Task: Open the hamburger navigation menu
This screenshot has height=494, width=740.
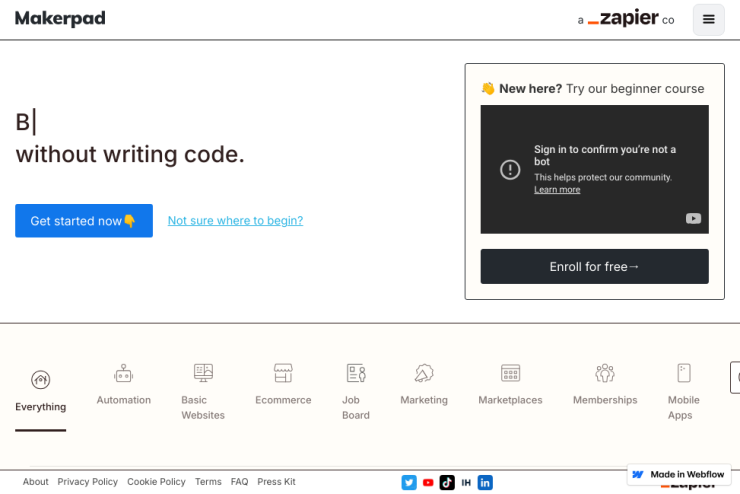Action: [x=708, y=19]
